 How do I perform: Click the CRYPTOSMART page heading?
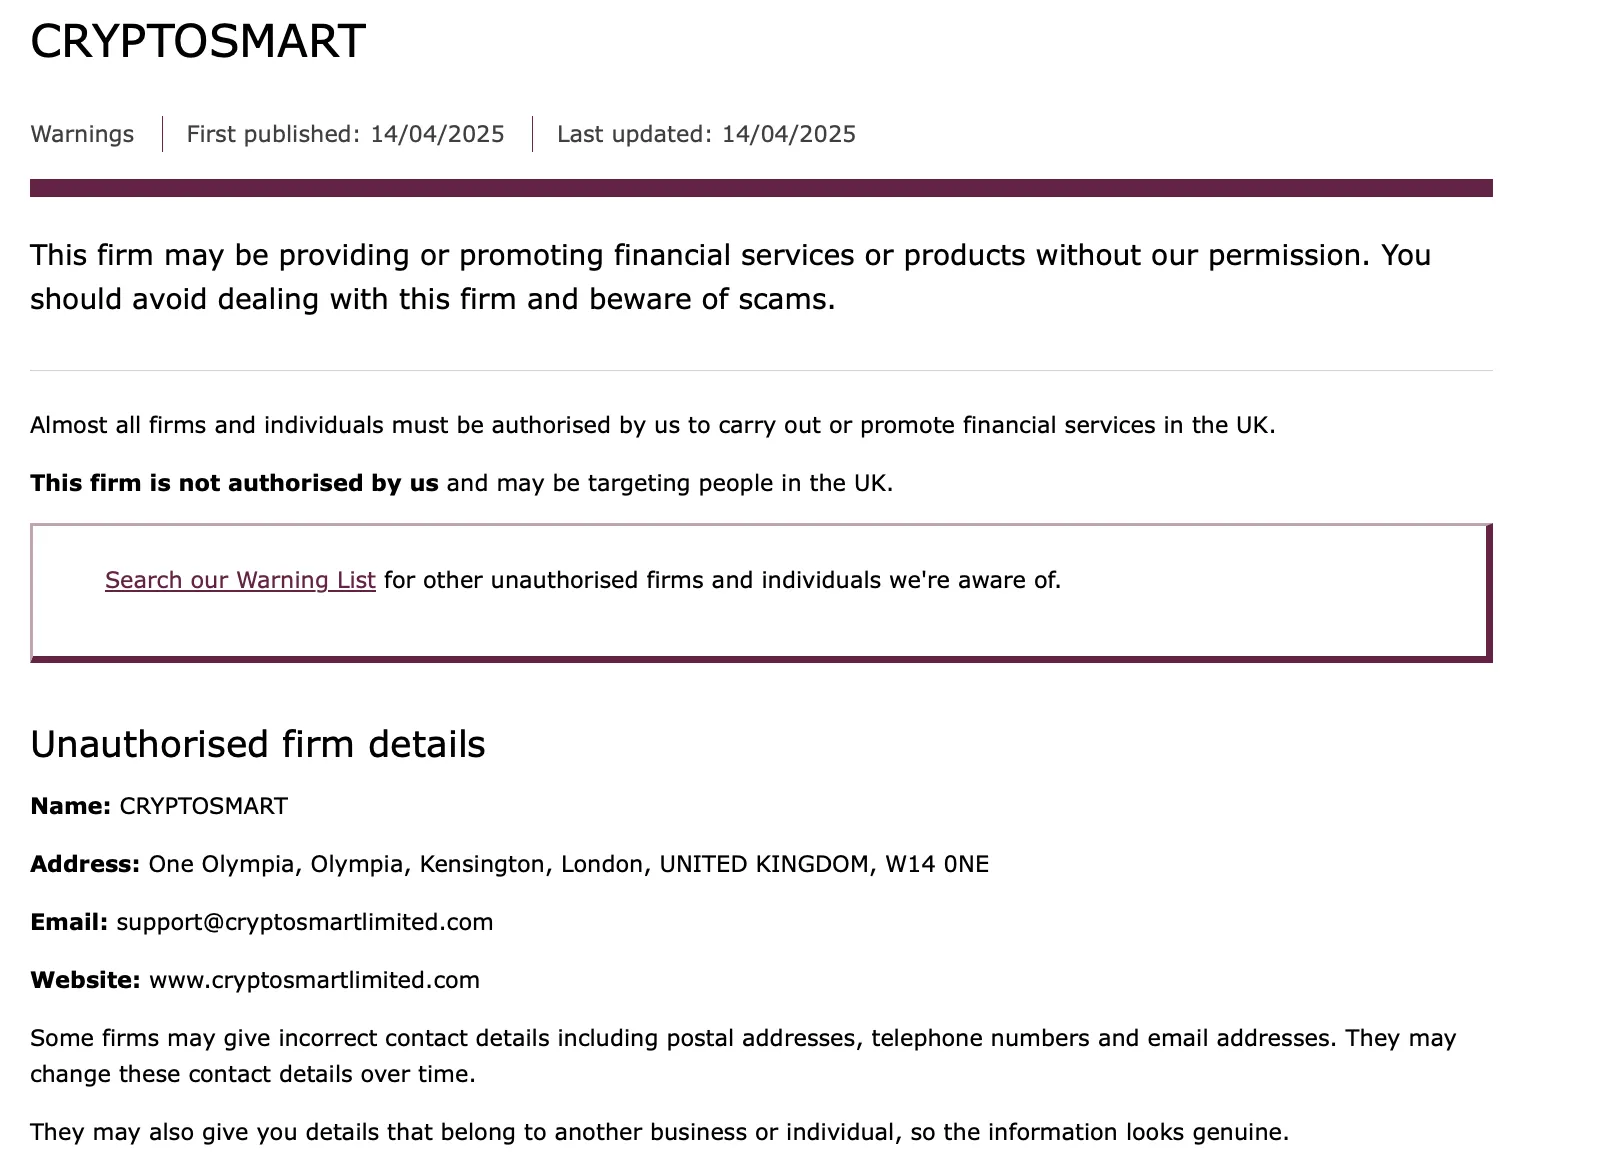point(198,42)
